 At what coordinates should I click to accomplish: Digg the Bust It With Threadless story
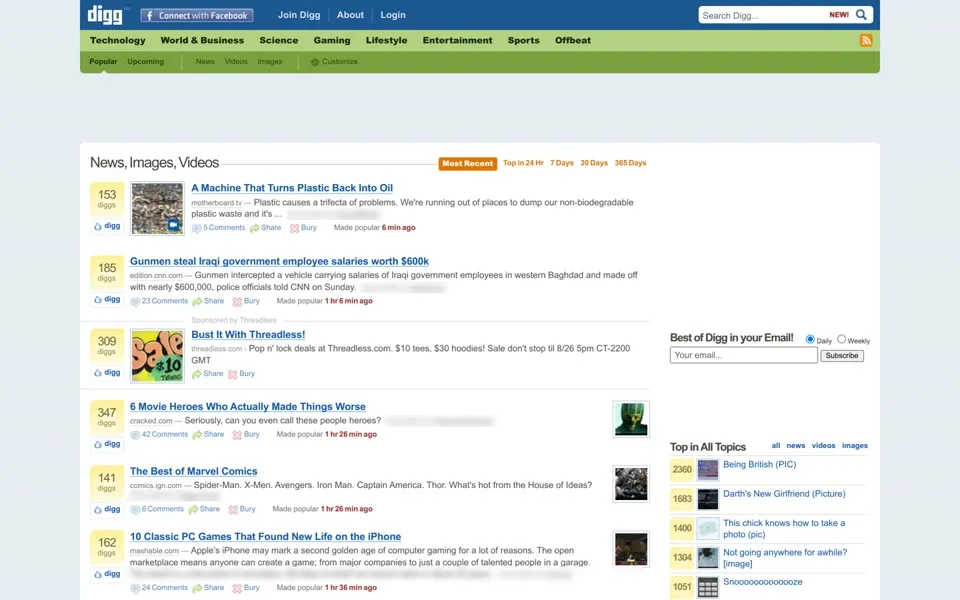107,372
